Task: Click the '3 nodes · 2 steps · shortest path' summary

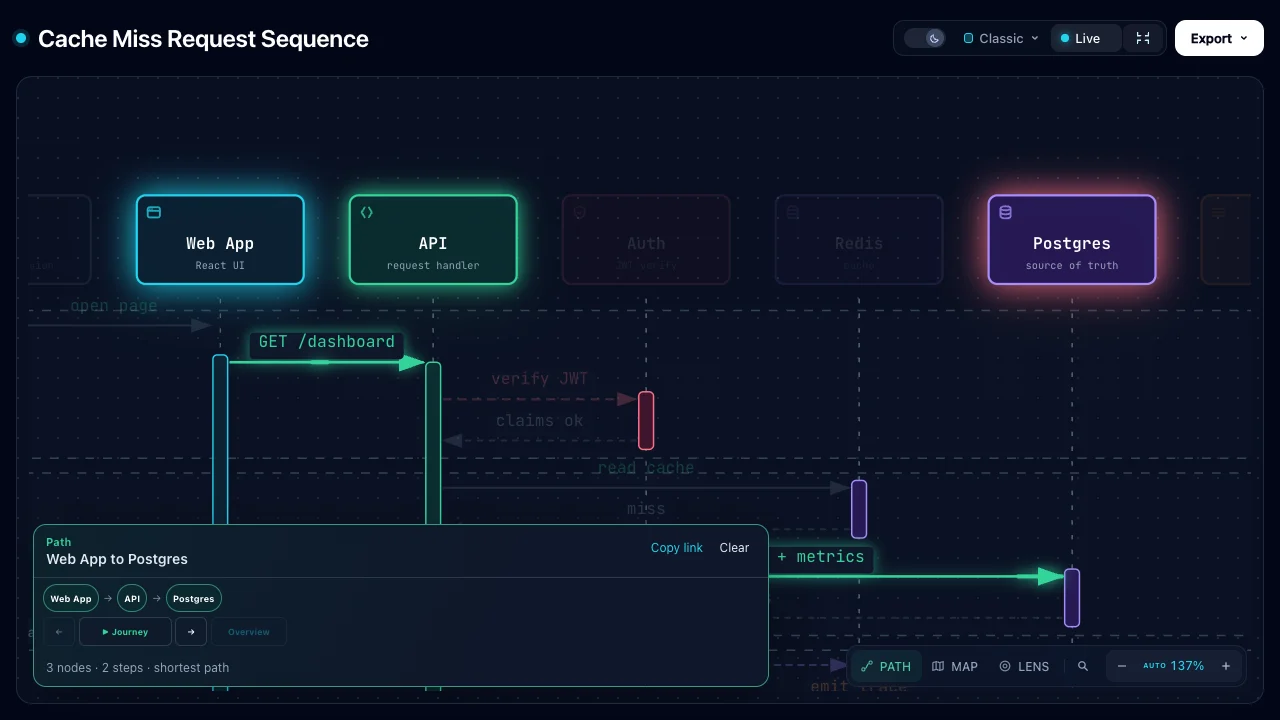Action: (x=138, y=667)
